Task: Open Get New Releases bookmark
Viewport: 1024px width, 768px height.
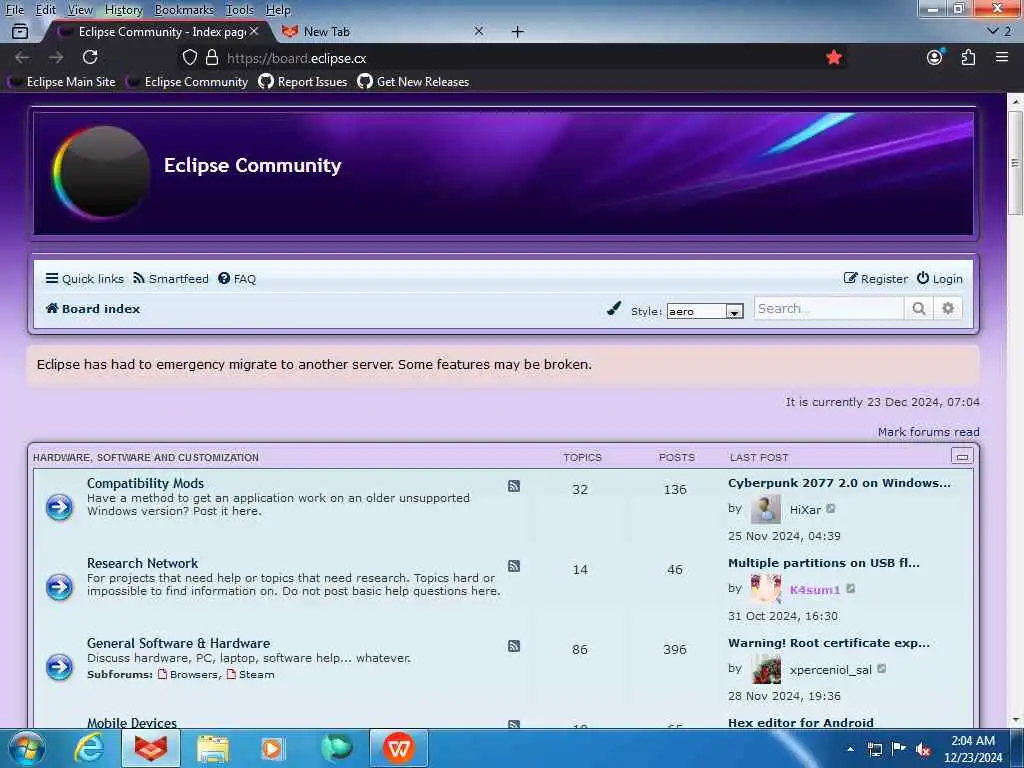Action: tap(413, 82)
